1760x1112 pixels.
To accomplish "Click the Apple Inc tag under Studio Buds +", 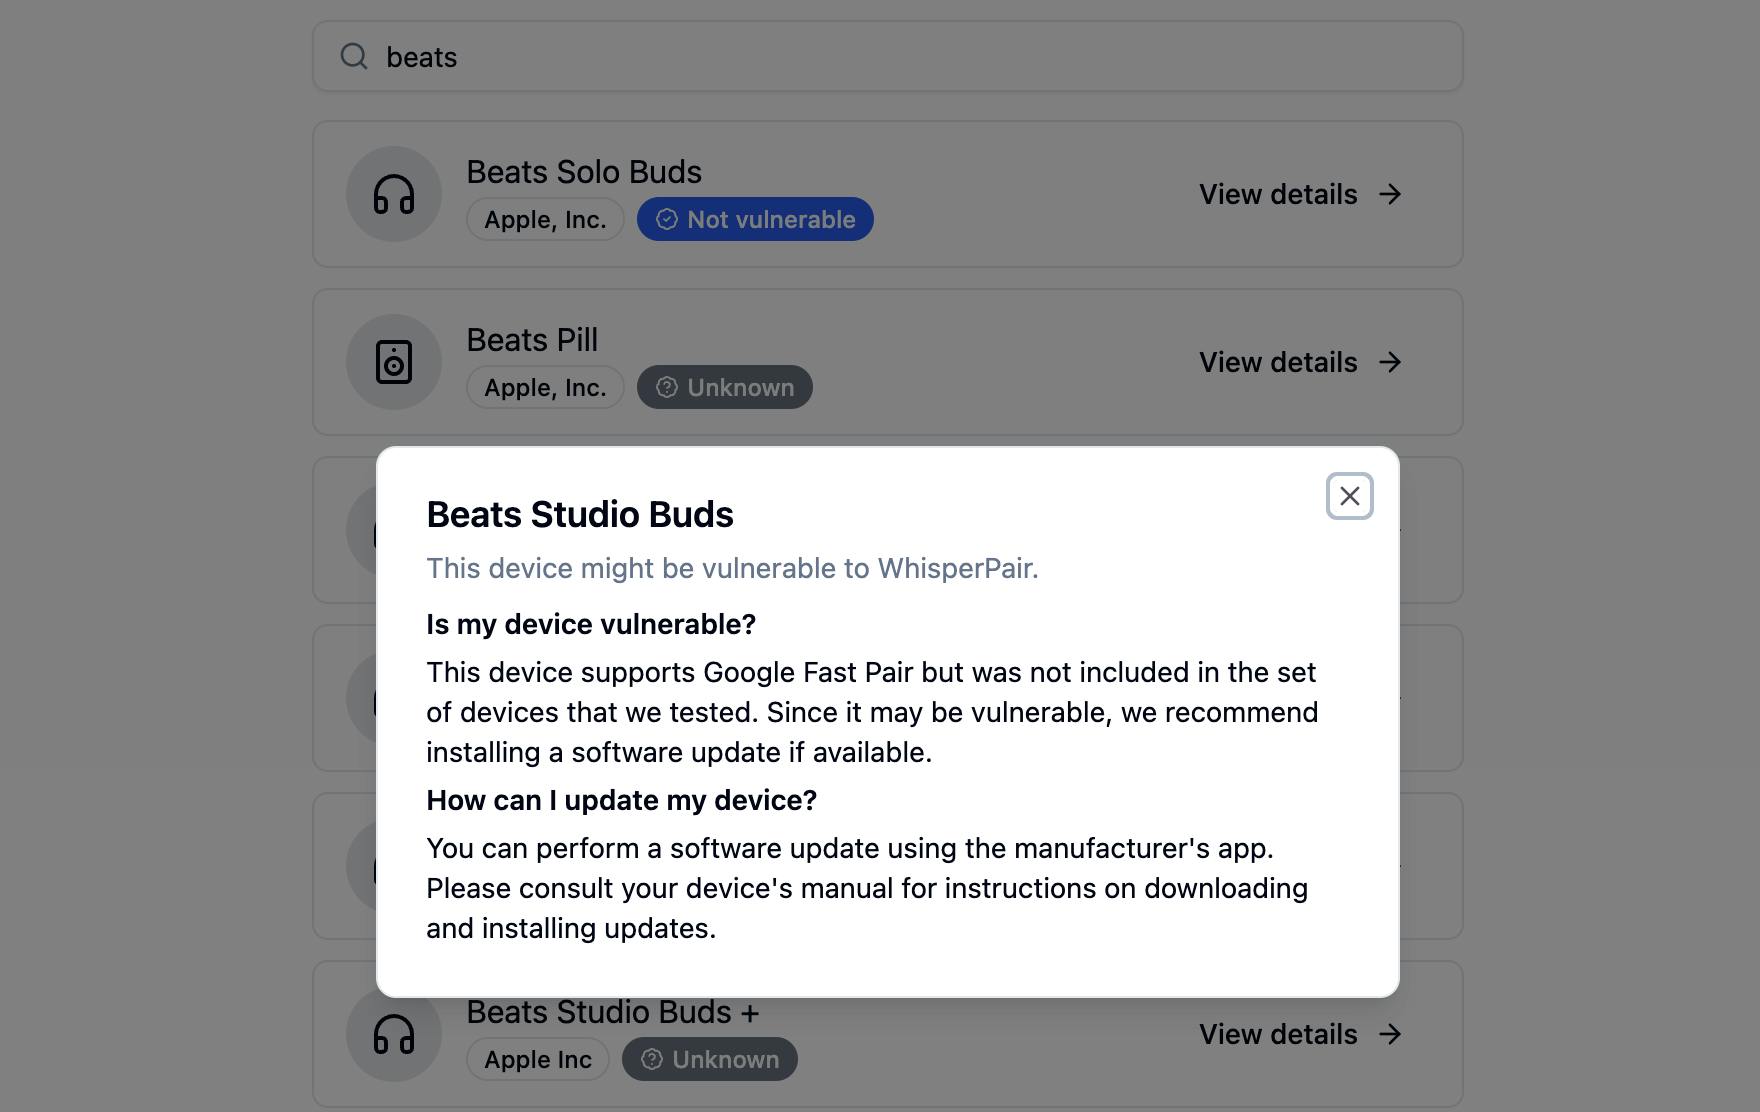I will (538, 1059).
